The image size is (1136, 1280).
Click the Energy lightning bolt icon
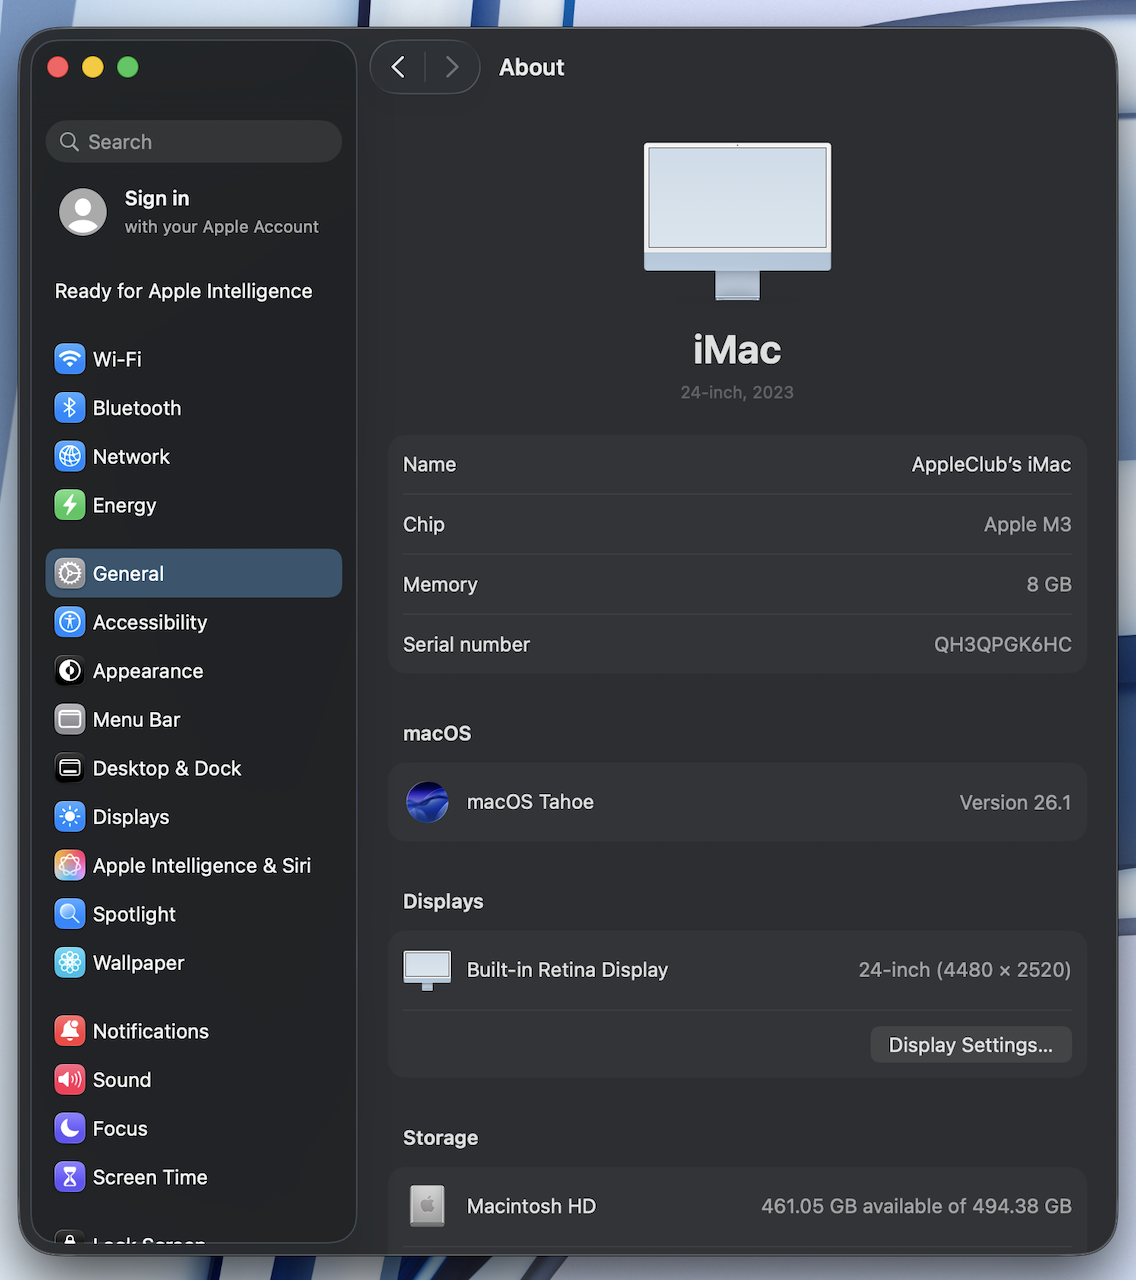(x=69, y=505)
